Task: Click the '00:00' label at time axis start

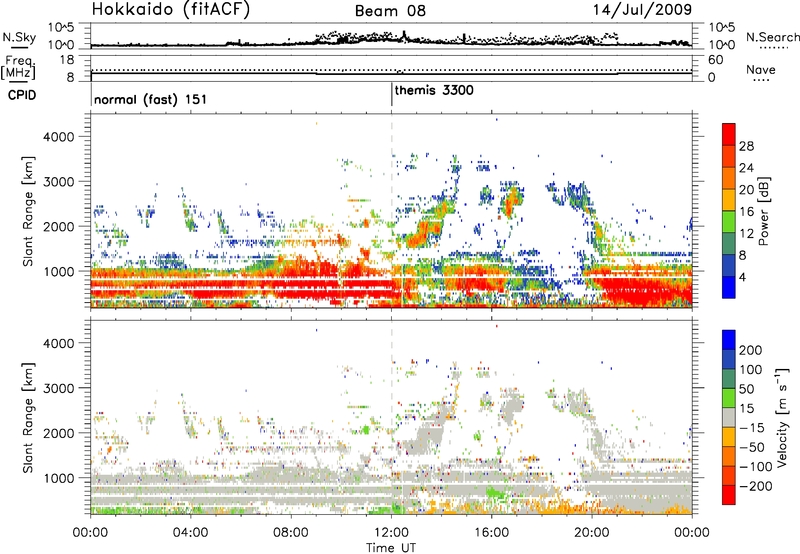Action: click(x=90, y=533)
